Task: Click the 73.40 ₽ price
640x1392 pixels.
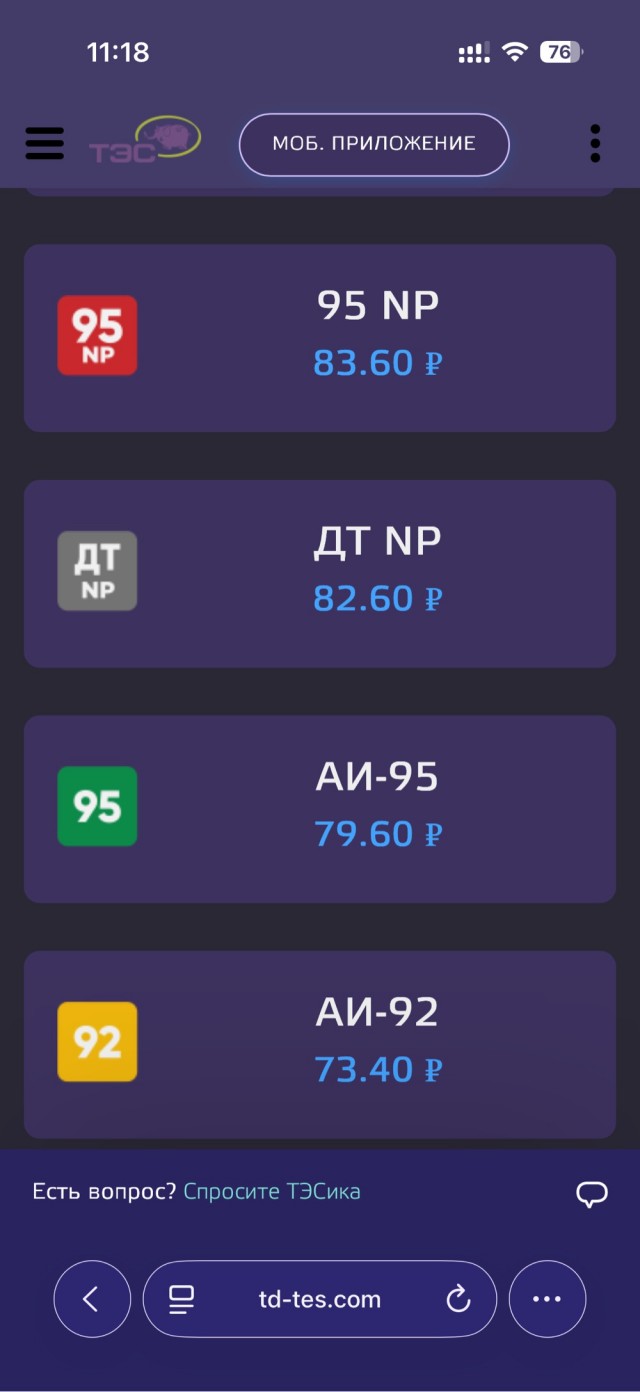Action: coord(377,1070)
